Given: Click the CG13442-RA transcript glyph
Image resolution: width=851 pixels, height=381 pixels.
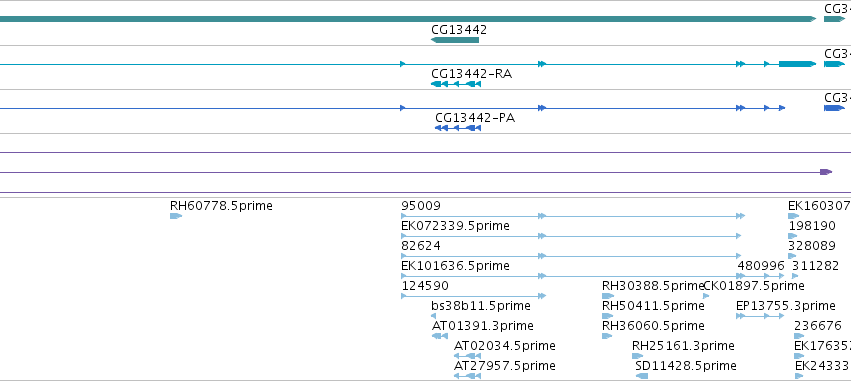Looking at the screenshot, I should tap(456, 84).
